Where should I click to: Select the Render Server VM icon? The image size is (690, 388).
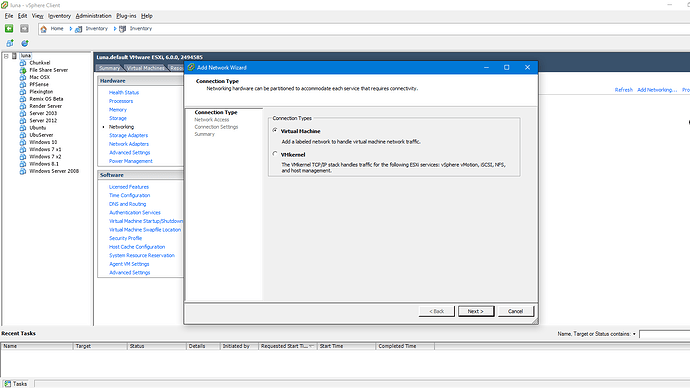[23, 106]
